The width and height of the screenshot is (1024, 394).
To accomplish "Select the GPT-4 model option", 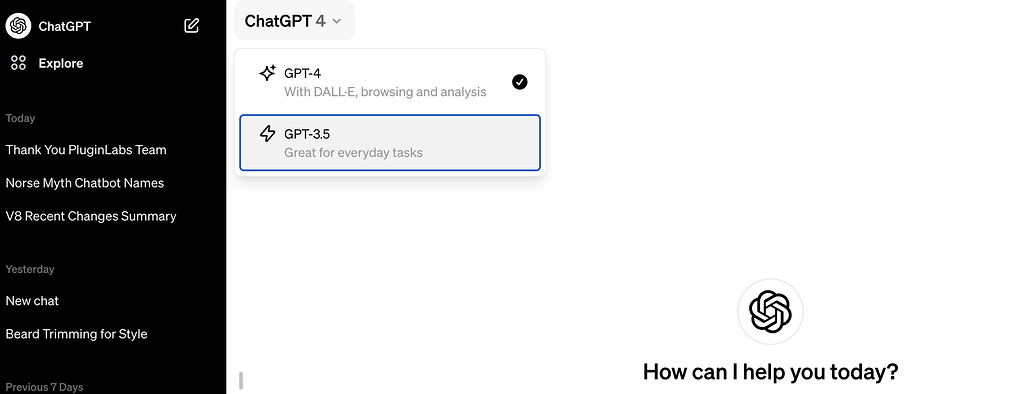I will click(390, 82).
